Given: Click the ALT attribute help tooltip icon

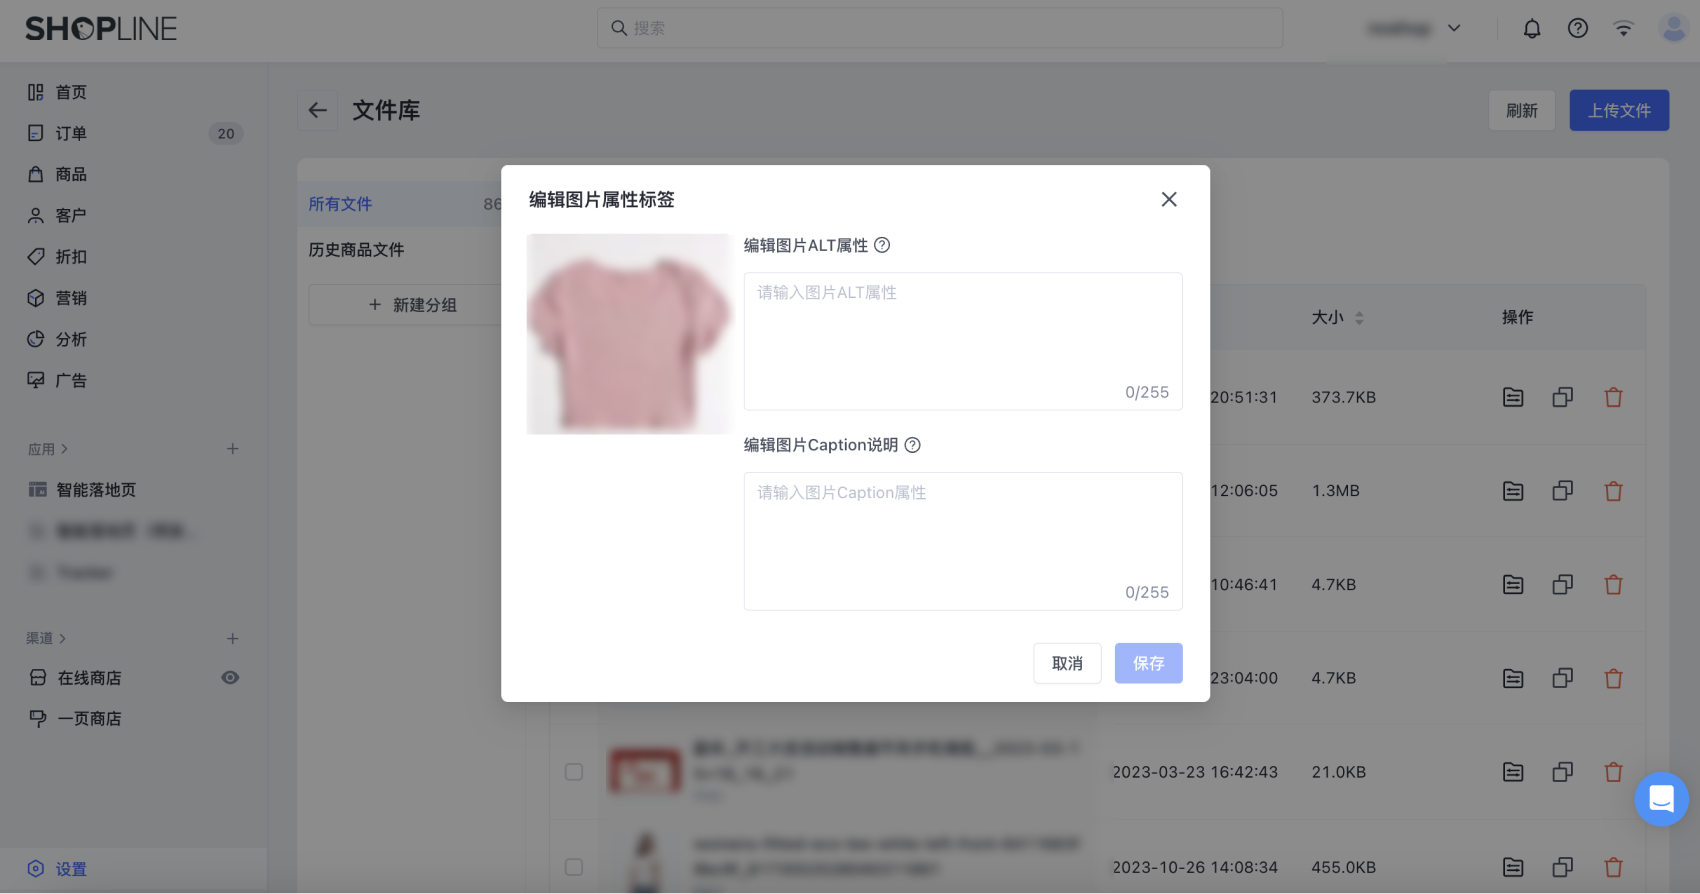Looking at the screenshot, I should click(x=882, y=245).
